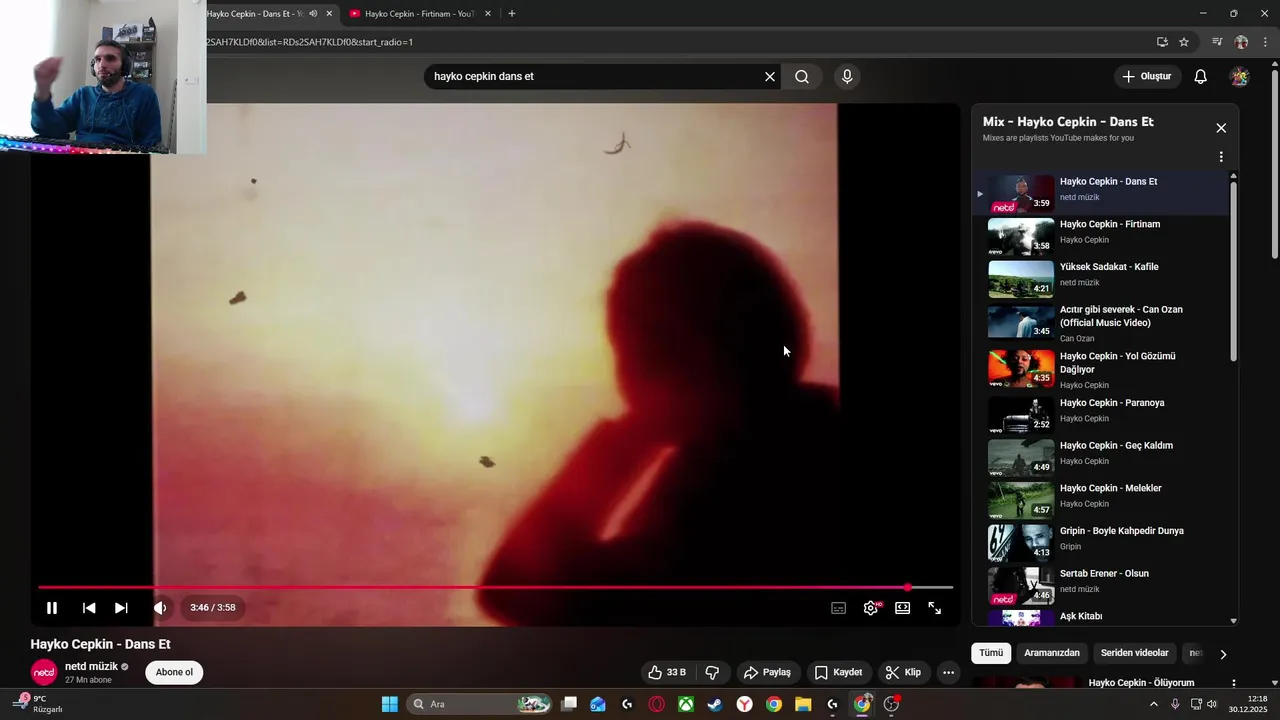Show more filter chips with the right chevron
This screenshot has width=1280, height=720.
click(x=1222, y=654)
